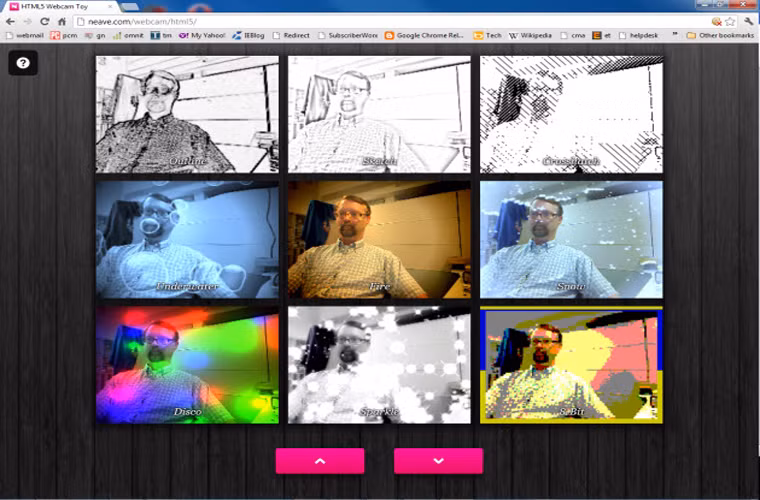Bookmark this page with star icon
The height and width of the screenshot is (500, 760).
click(731, 21)
